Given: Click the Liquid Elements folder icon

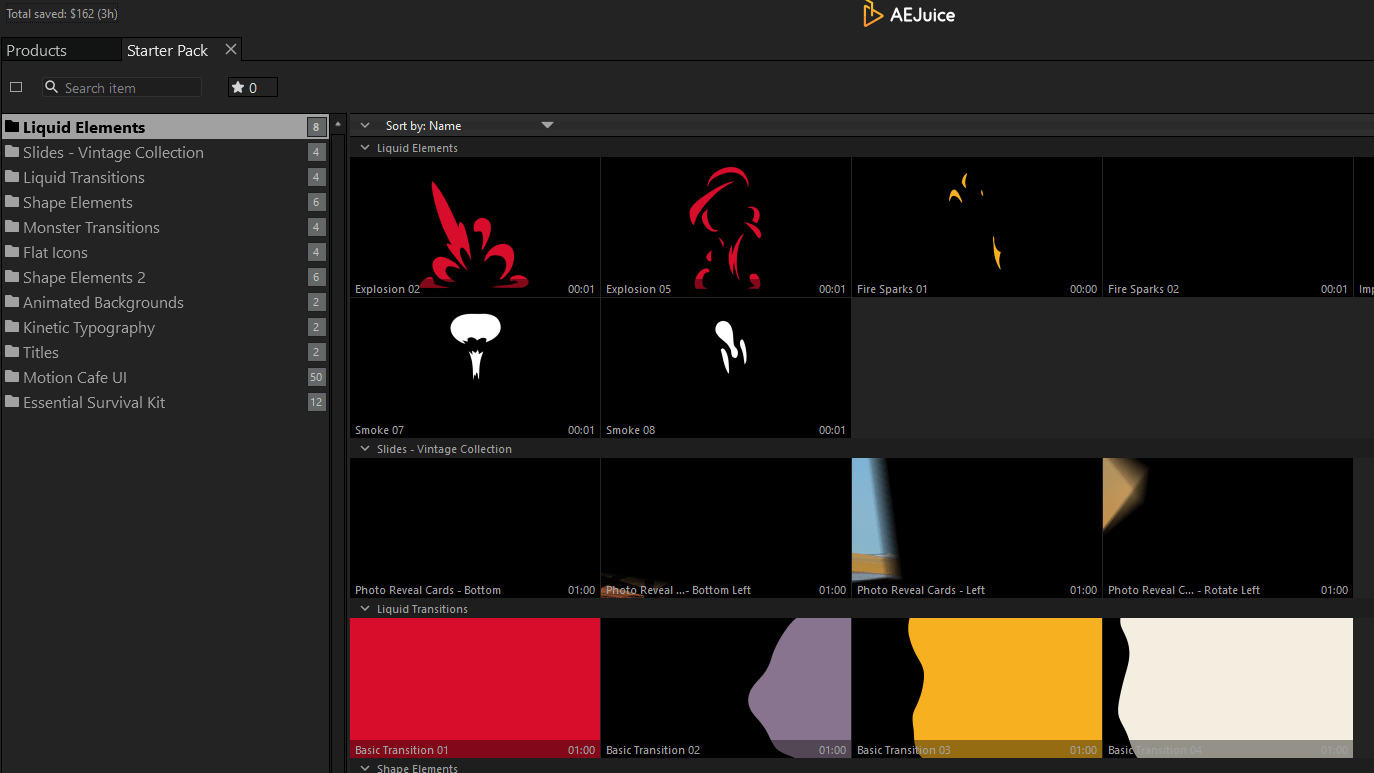Looking at the screenshot, I should [12, 127].
